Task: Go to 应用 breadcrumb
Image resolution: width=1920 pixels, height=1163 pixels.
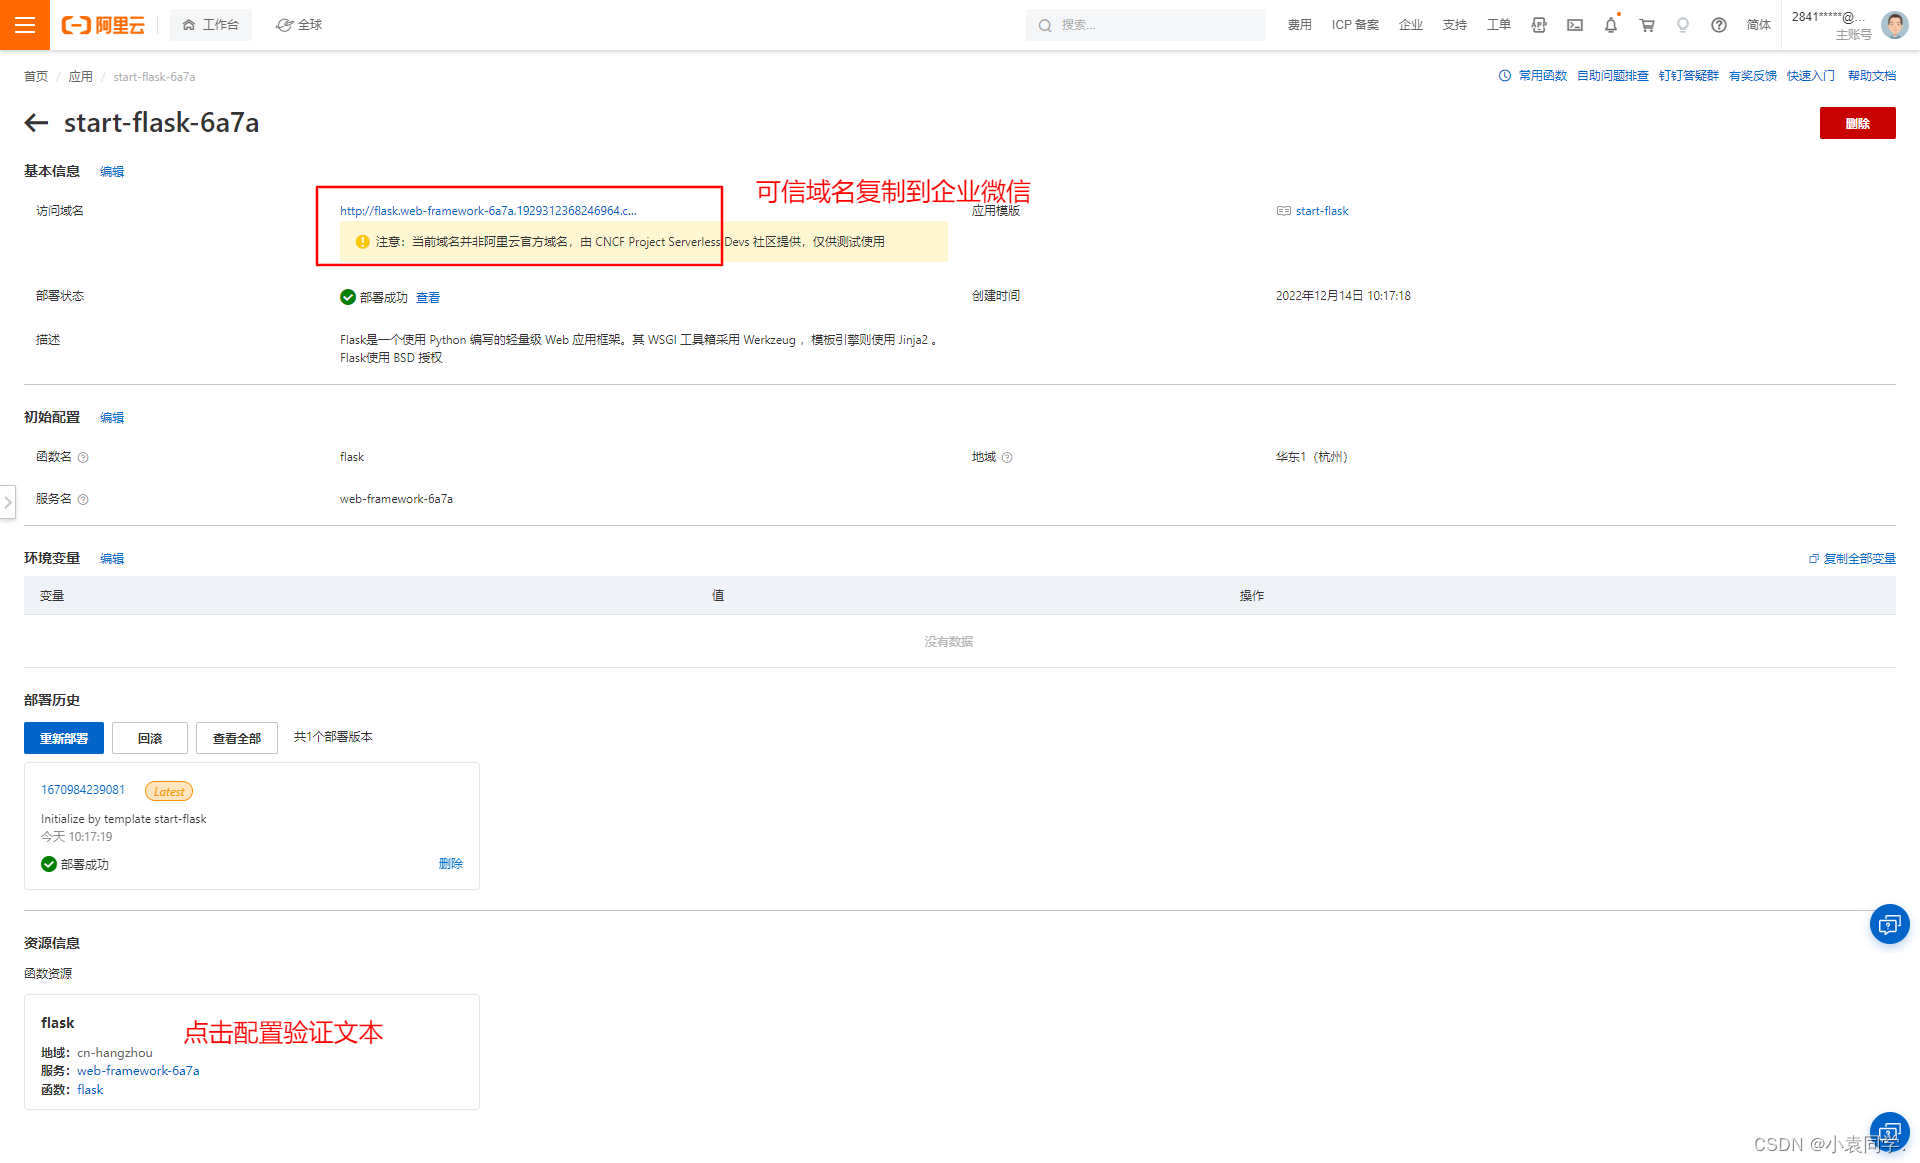Action: point(81,77)
